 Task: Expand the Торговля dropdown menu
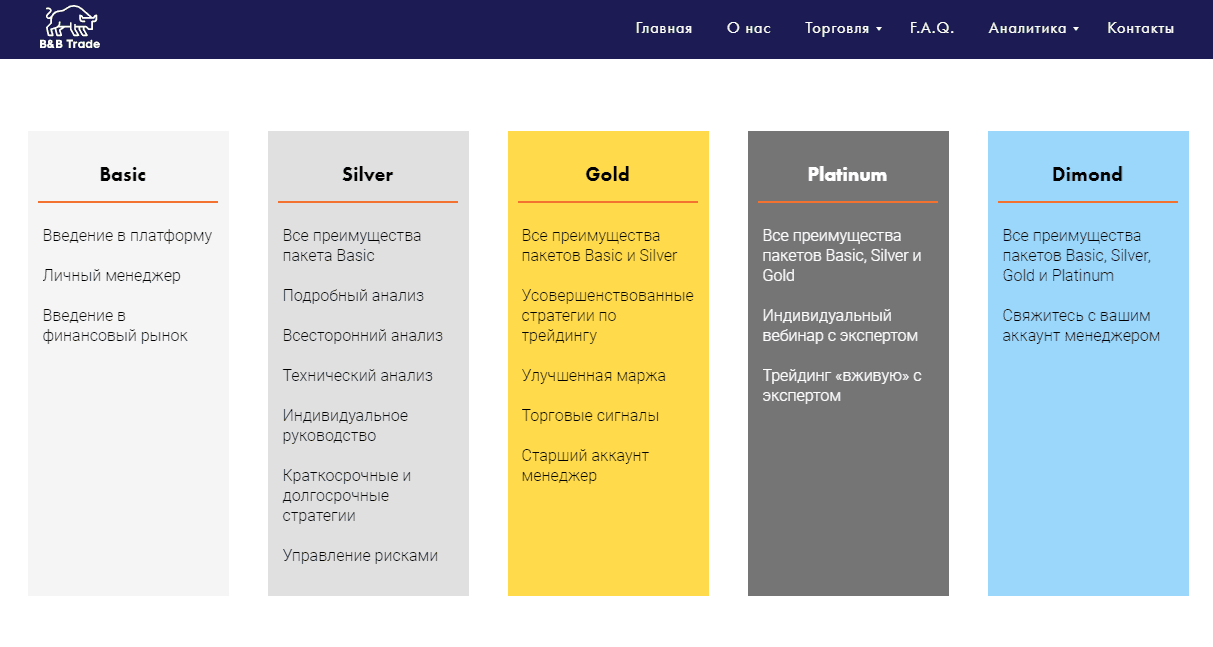pos(843,28)
